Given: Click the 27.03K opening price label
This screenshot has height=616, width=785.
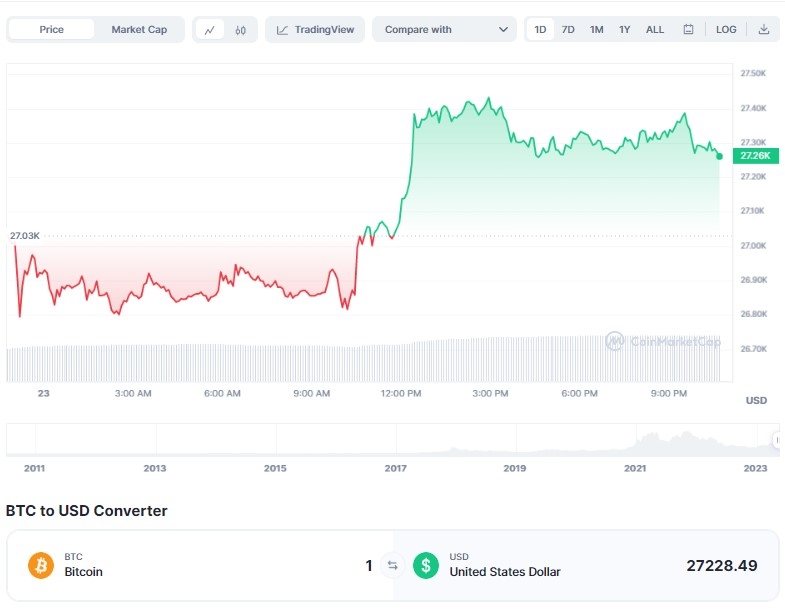Looking at the screenshot, I should click(25, 236).
